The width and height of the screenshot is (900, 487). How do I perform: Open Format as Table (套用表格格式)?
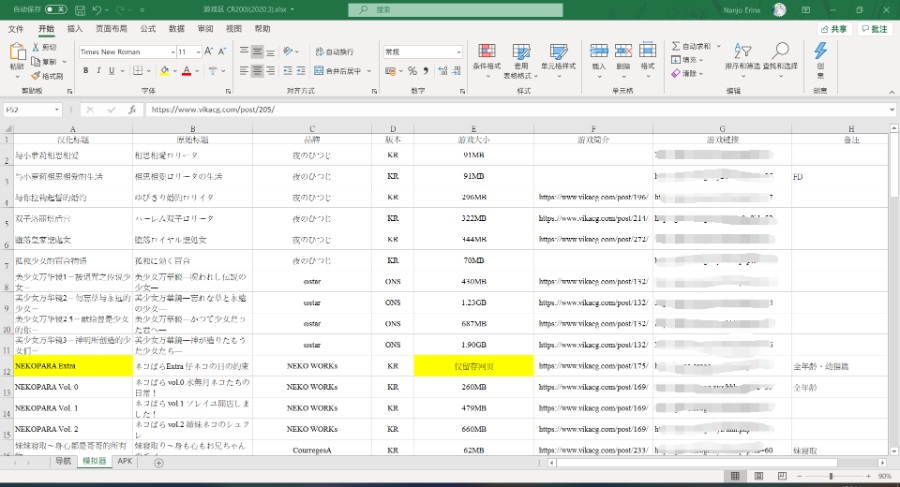click(521, 61)
